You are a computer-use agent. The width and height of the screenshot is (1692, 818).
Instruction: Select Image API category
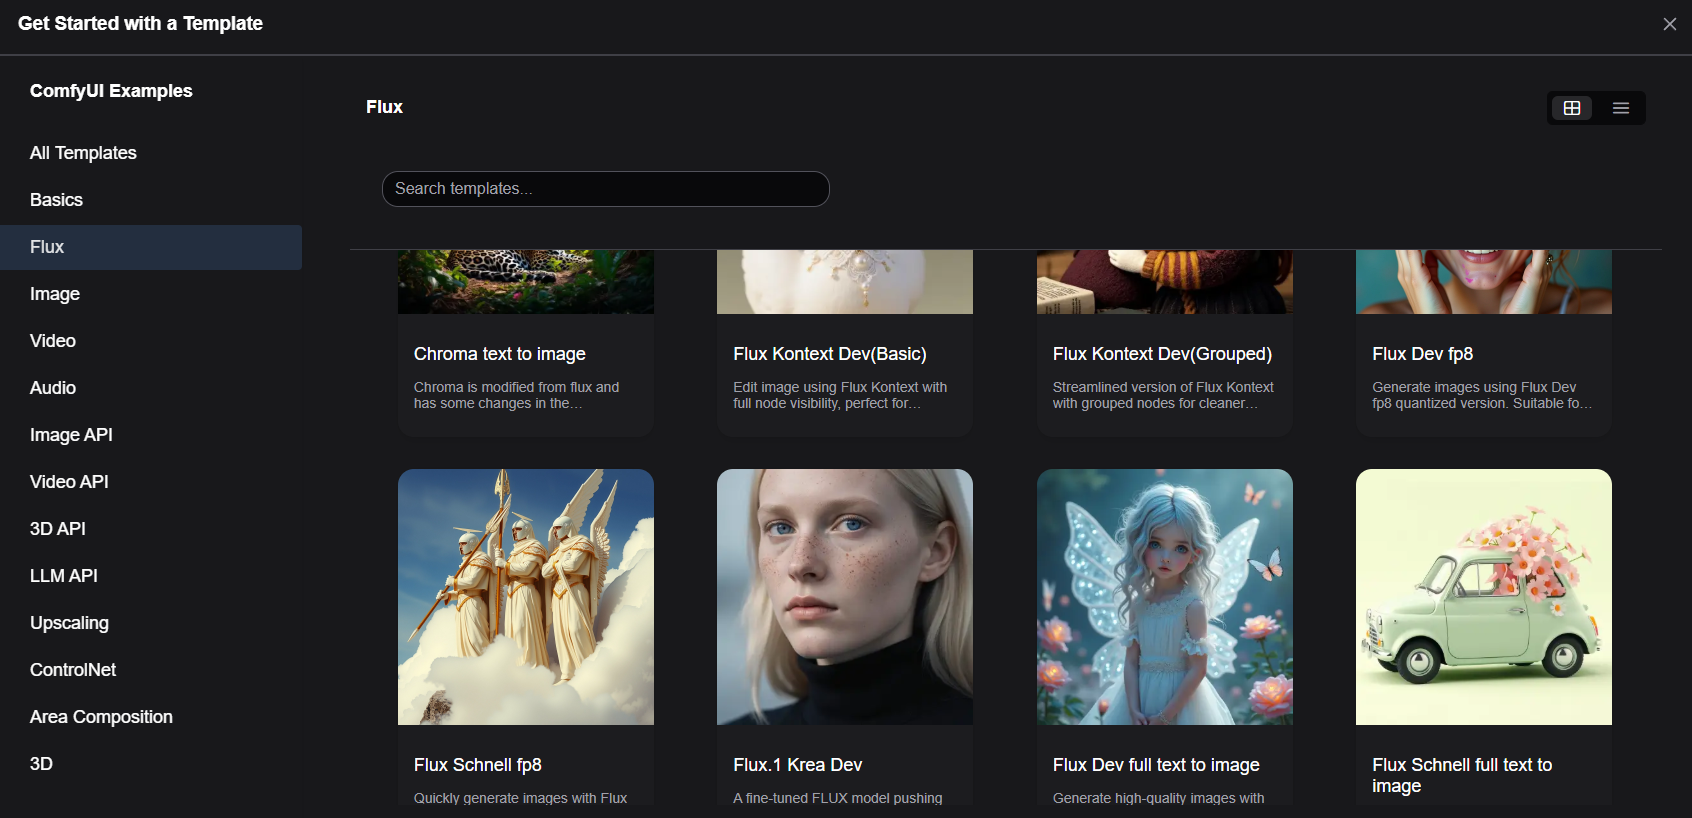151,435
